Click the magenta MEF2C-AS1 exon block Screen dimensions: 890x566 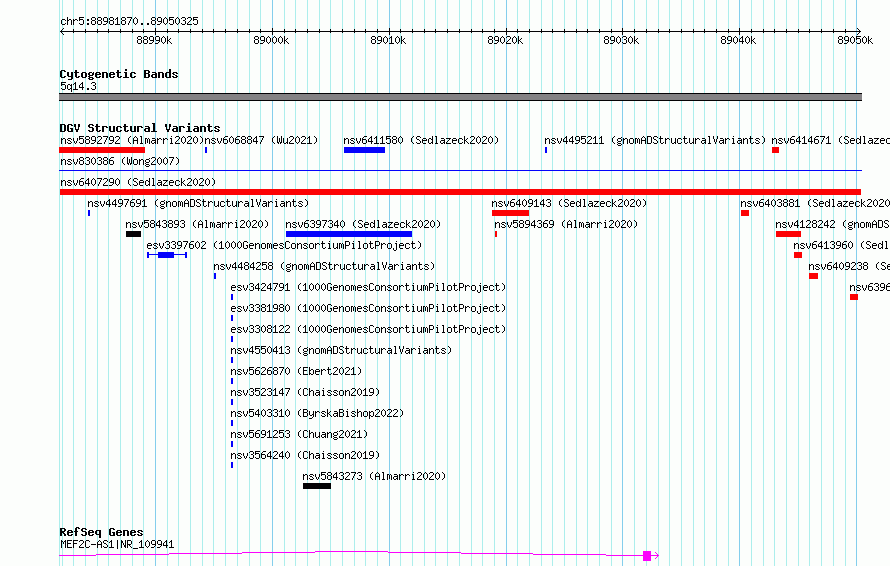(647, 556)
